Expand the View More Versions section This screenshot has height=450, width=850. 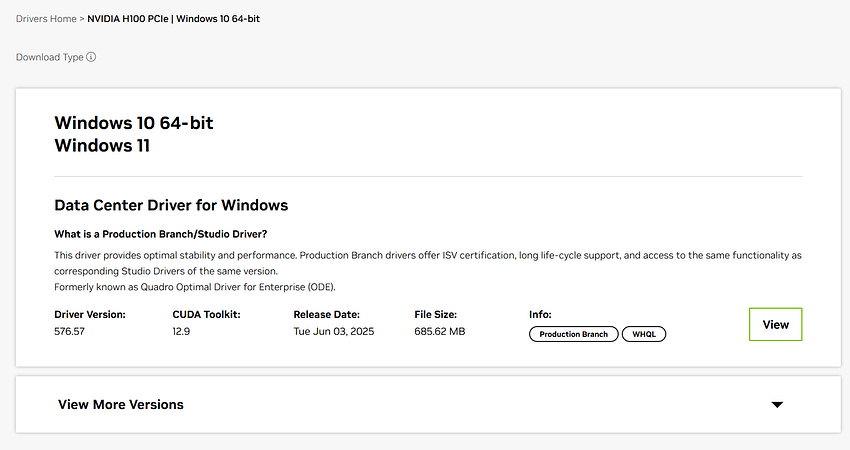(x=428, y=404)
